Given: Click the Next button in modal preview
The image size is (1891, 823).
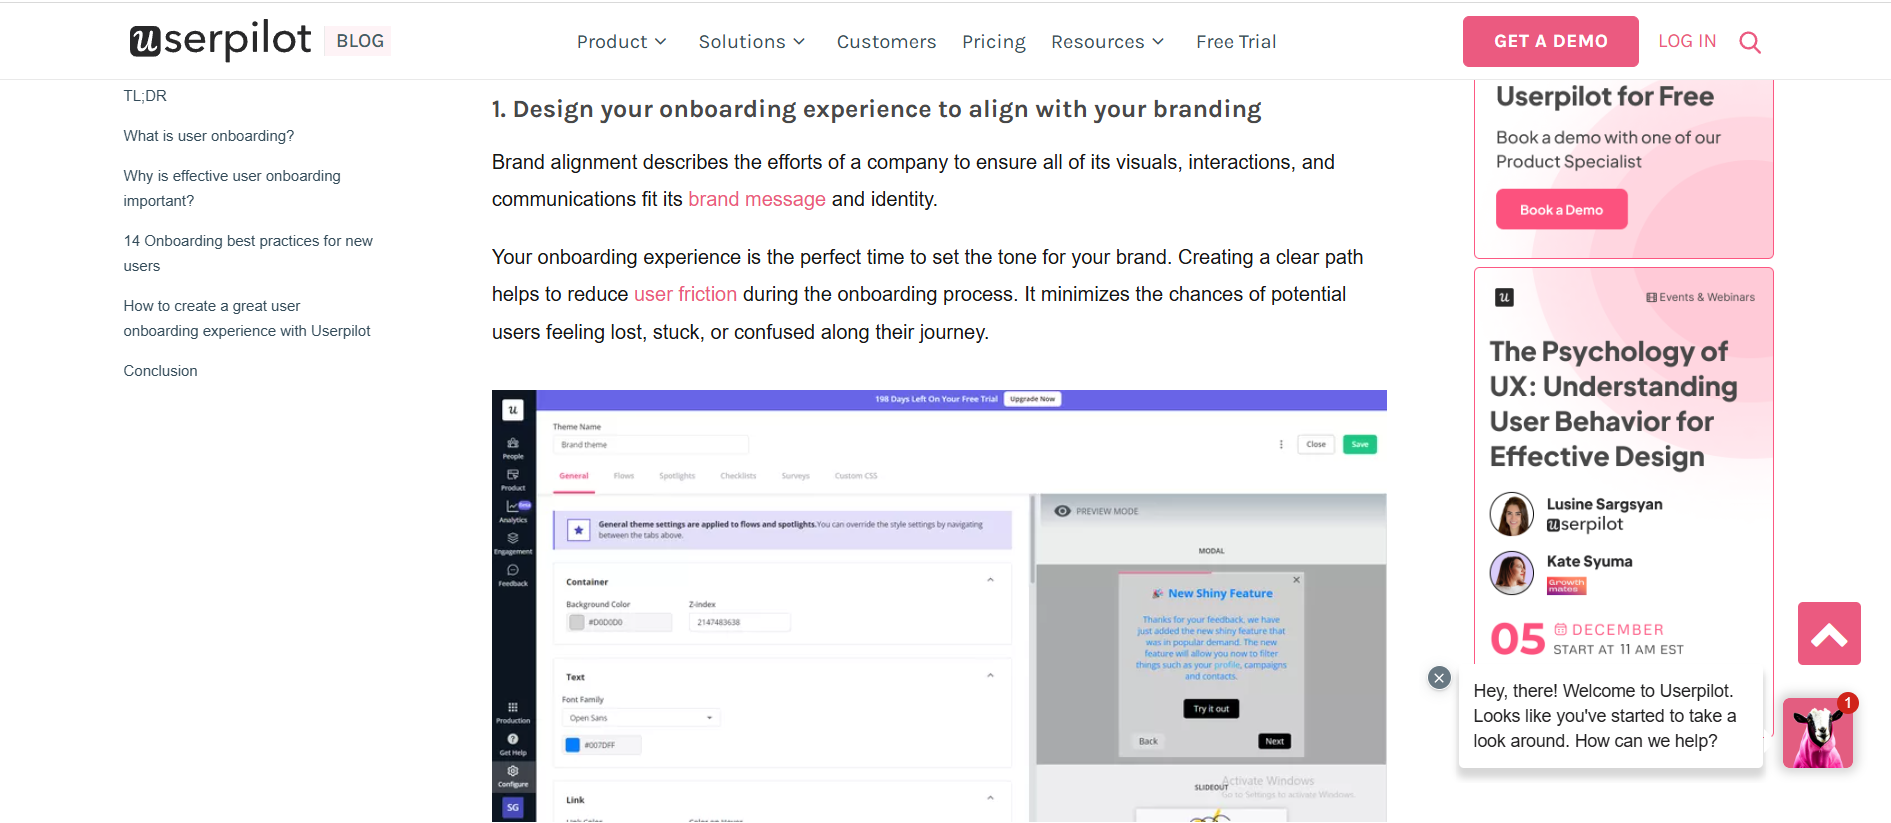Looking at the screenshot, I should click(x=1274, y=741).
